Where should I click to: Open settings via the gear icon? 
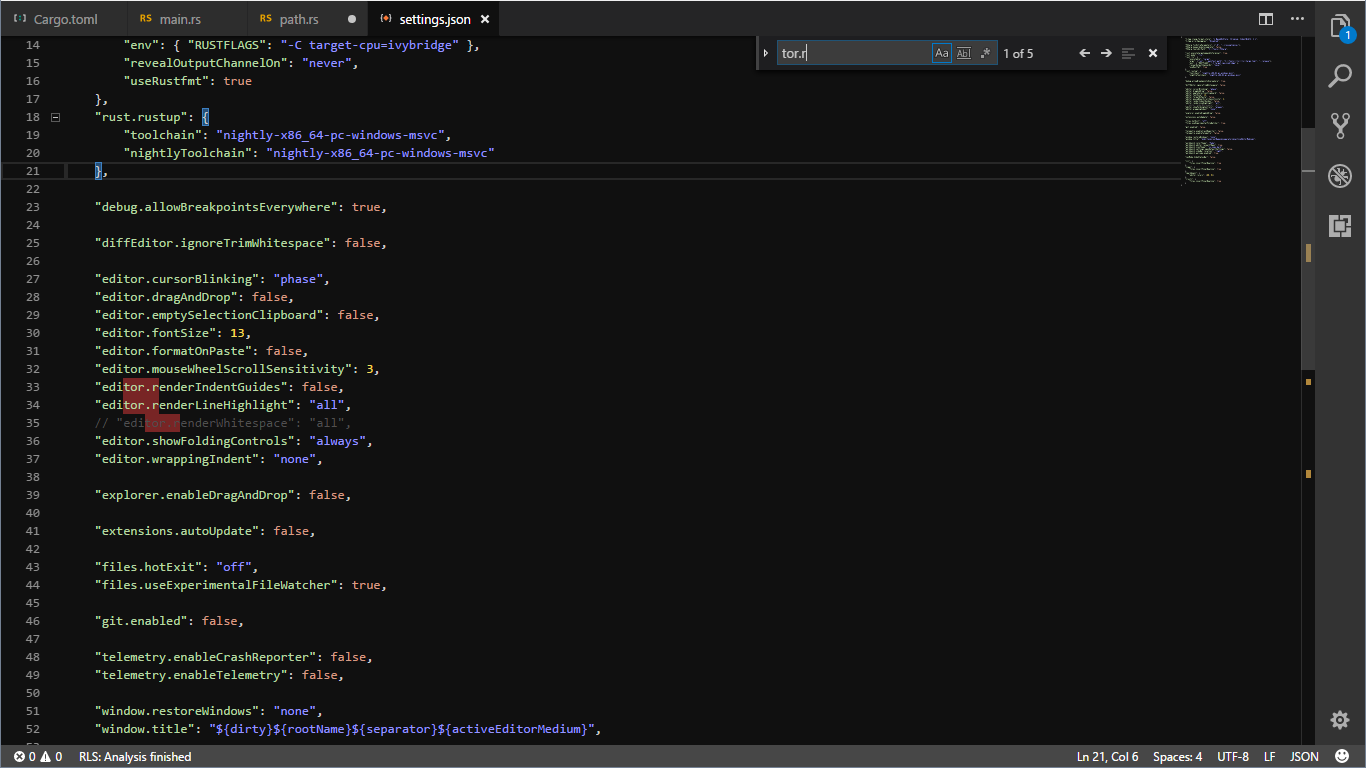[1340, 719]
